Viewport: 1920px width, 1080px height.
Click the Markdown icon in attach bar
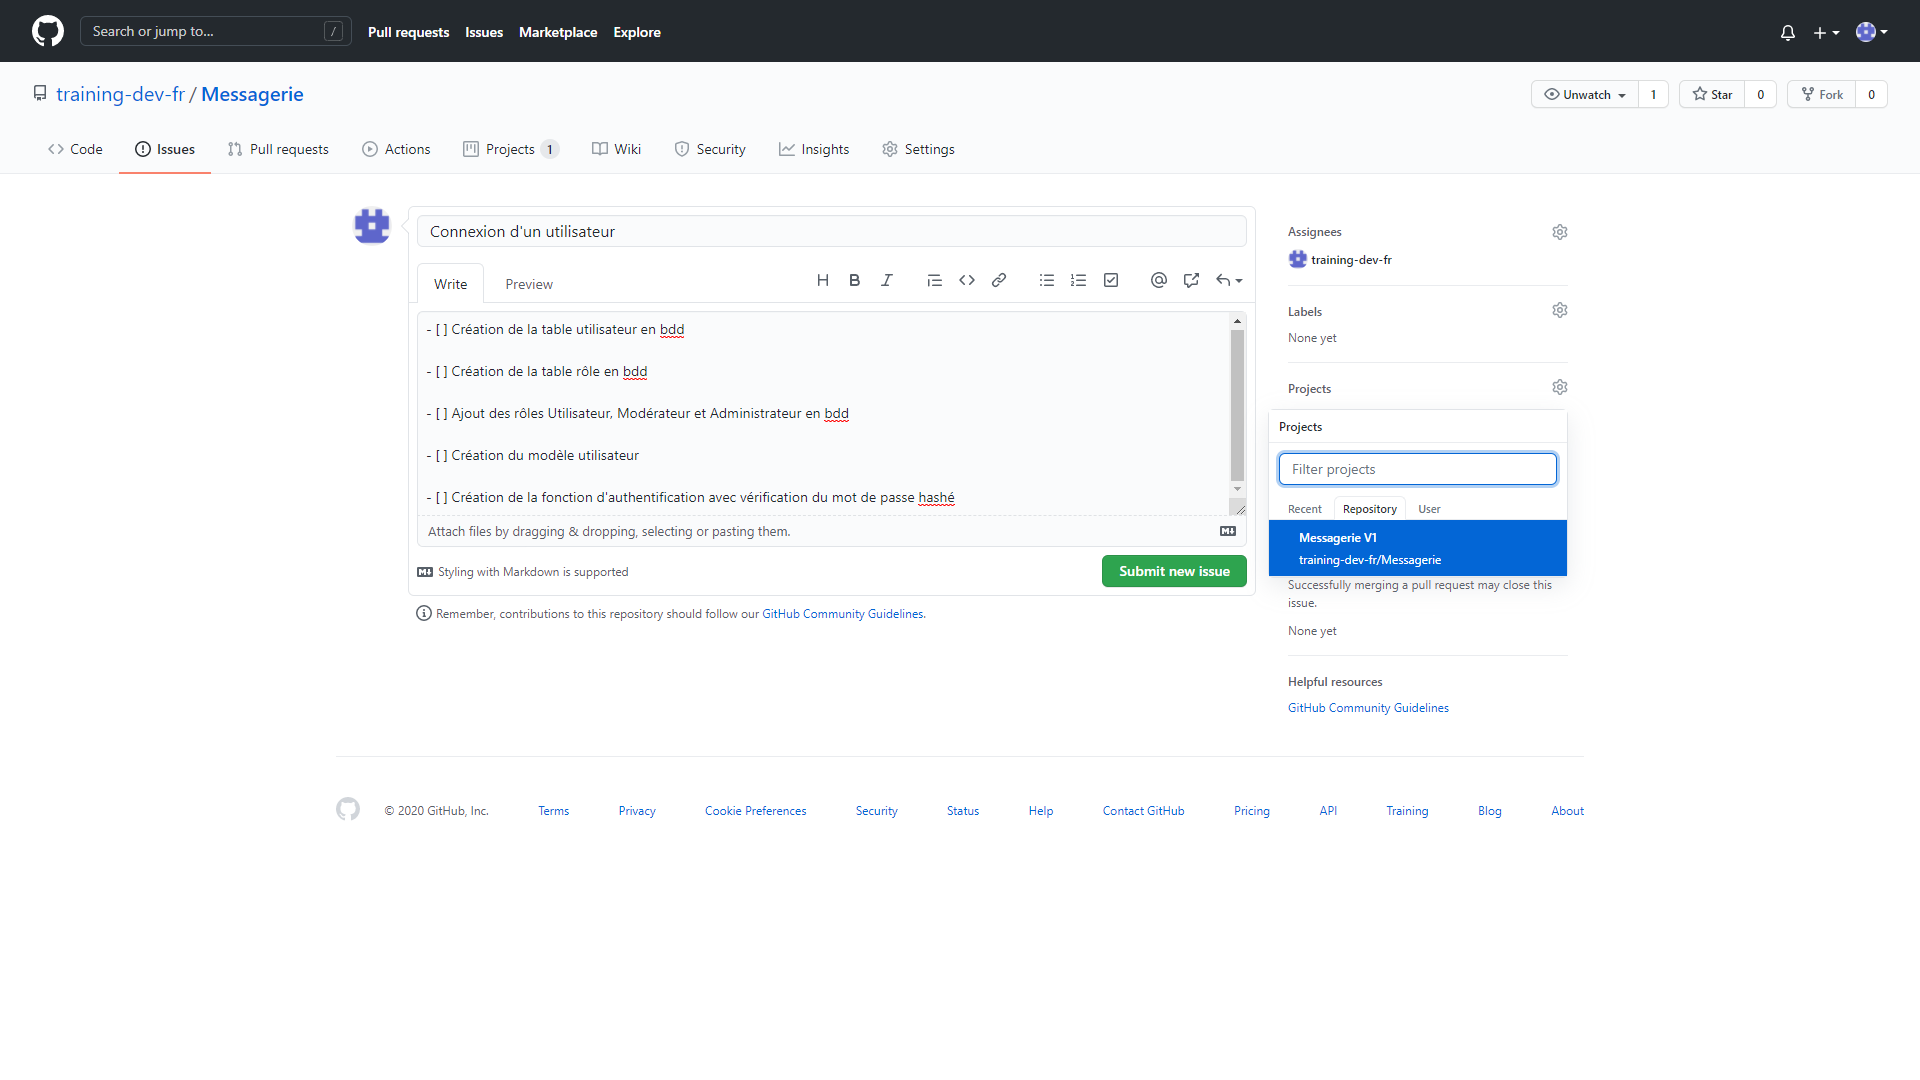(x=1228, y=531)
